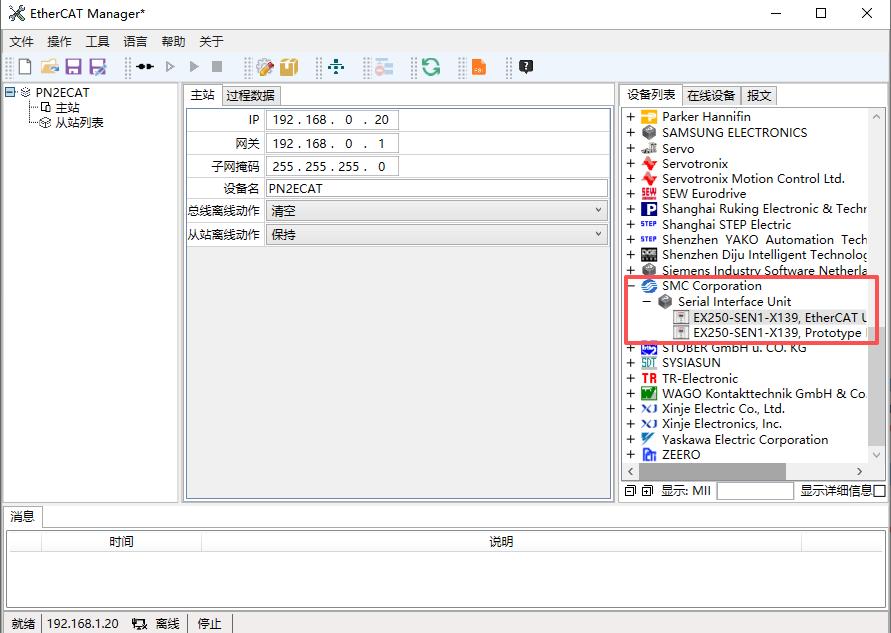Expand all device tree nodes icon

647,490
